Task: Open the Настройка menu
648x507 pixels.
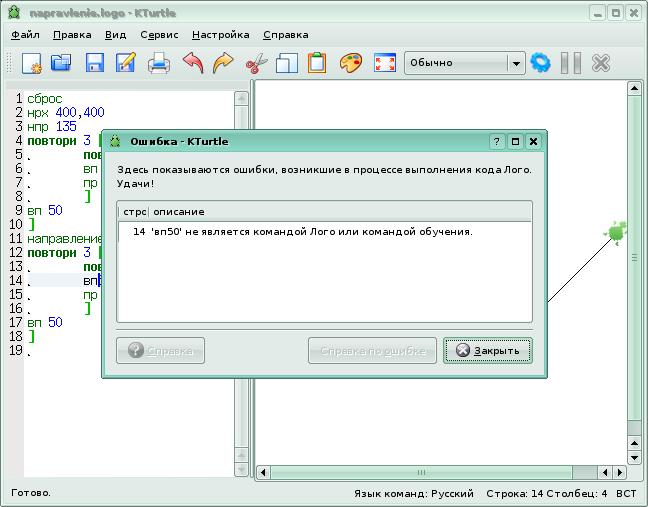Action: pyautogui.click(x=220, y=34)
